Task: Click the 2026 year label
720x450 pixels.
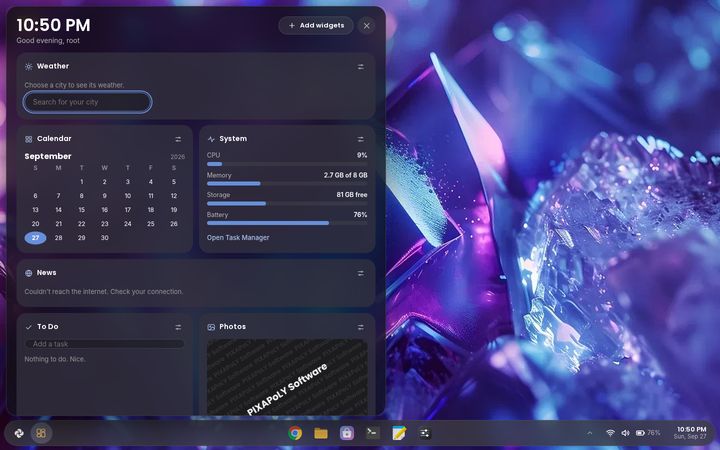Action: [x=178, y=157]
